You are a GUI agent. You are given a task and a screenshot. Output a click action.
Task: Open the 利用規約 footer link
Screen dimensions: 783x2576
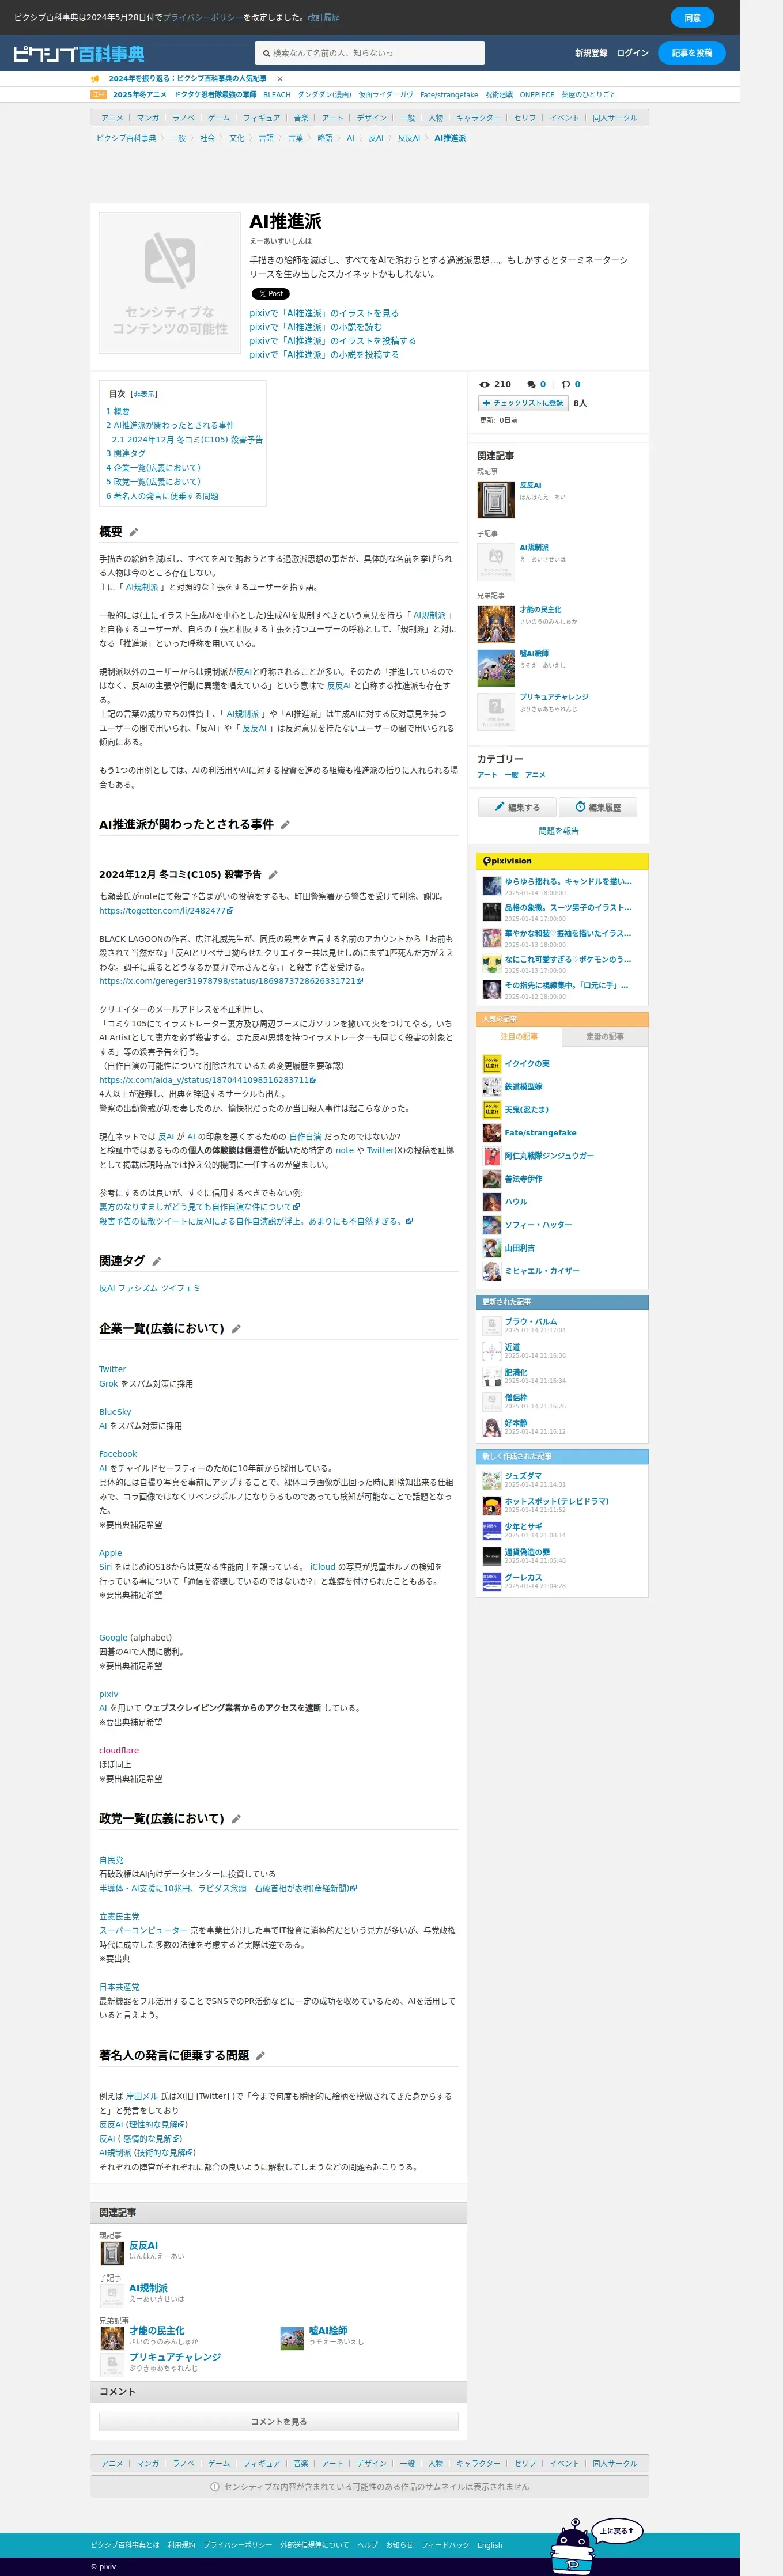point(181,2545)
